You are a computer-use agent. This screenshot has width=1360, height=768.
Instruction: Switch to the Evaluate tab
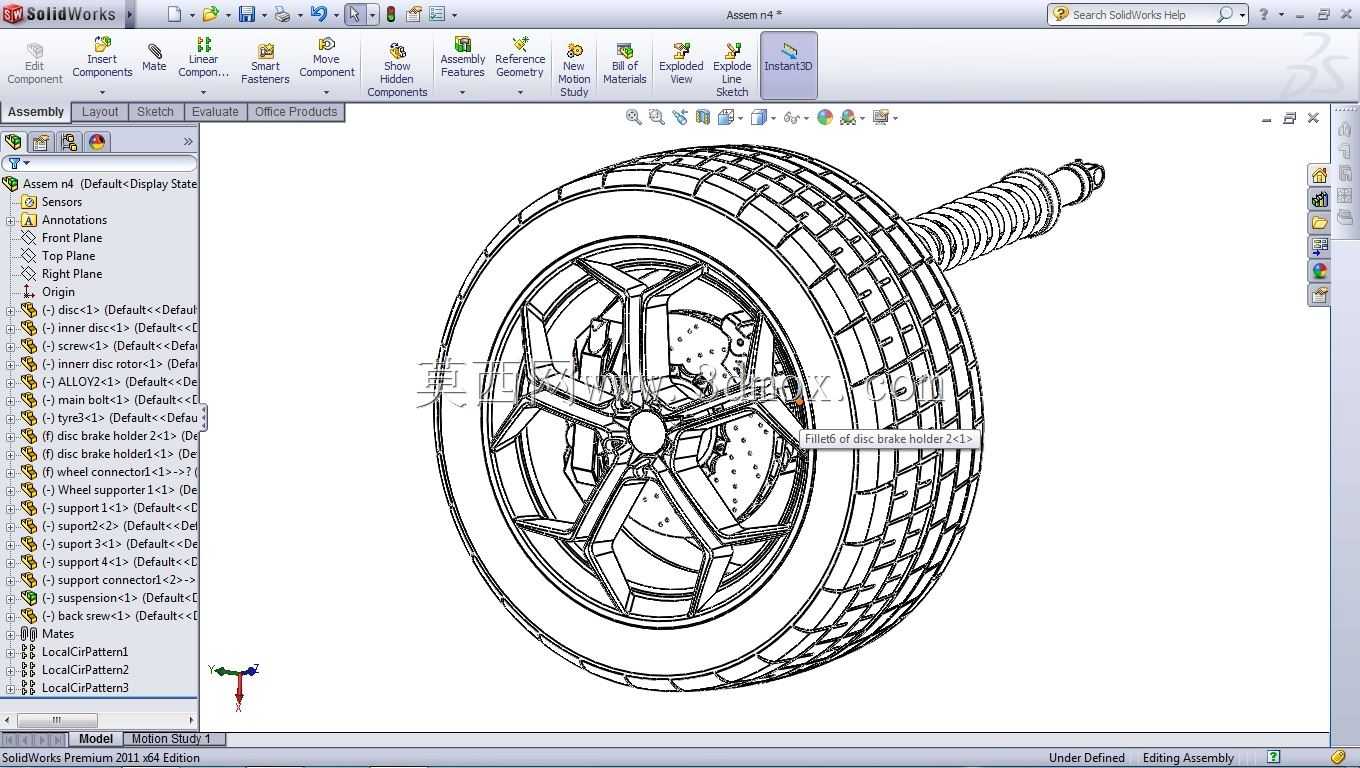[x=215, y=112]
